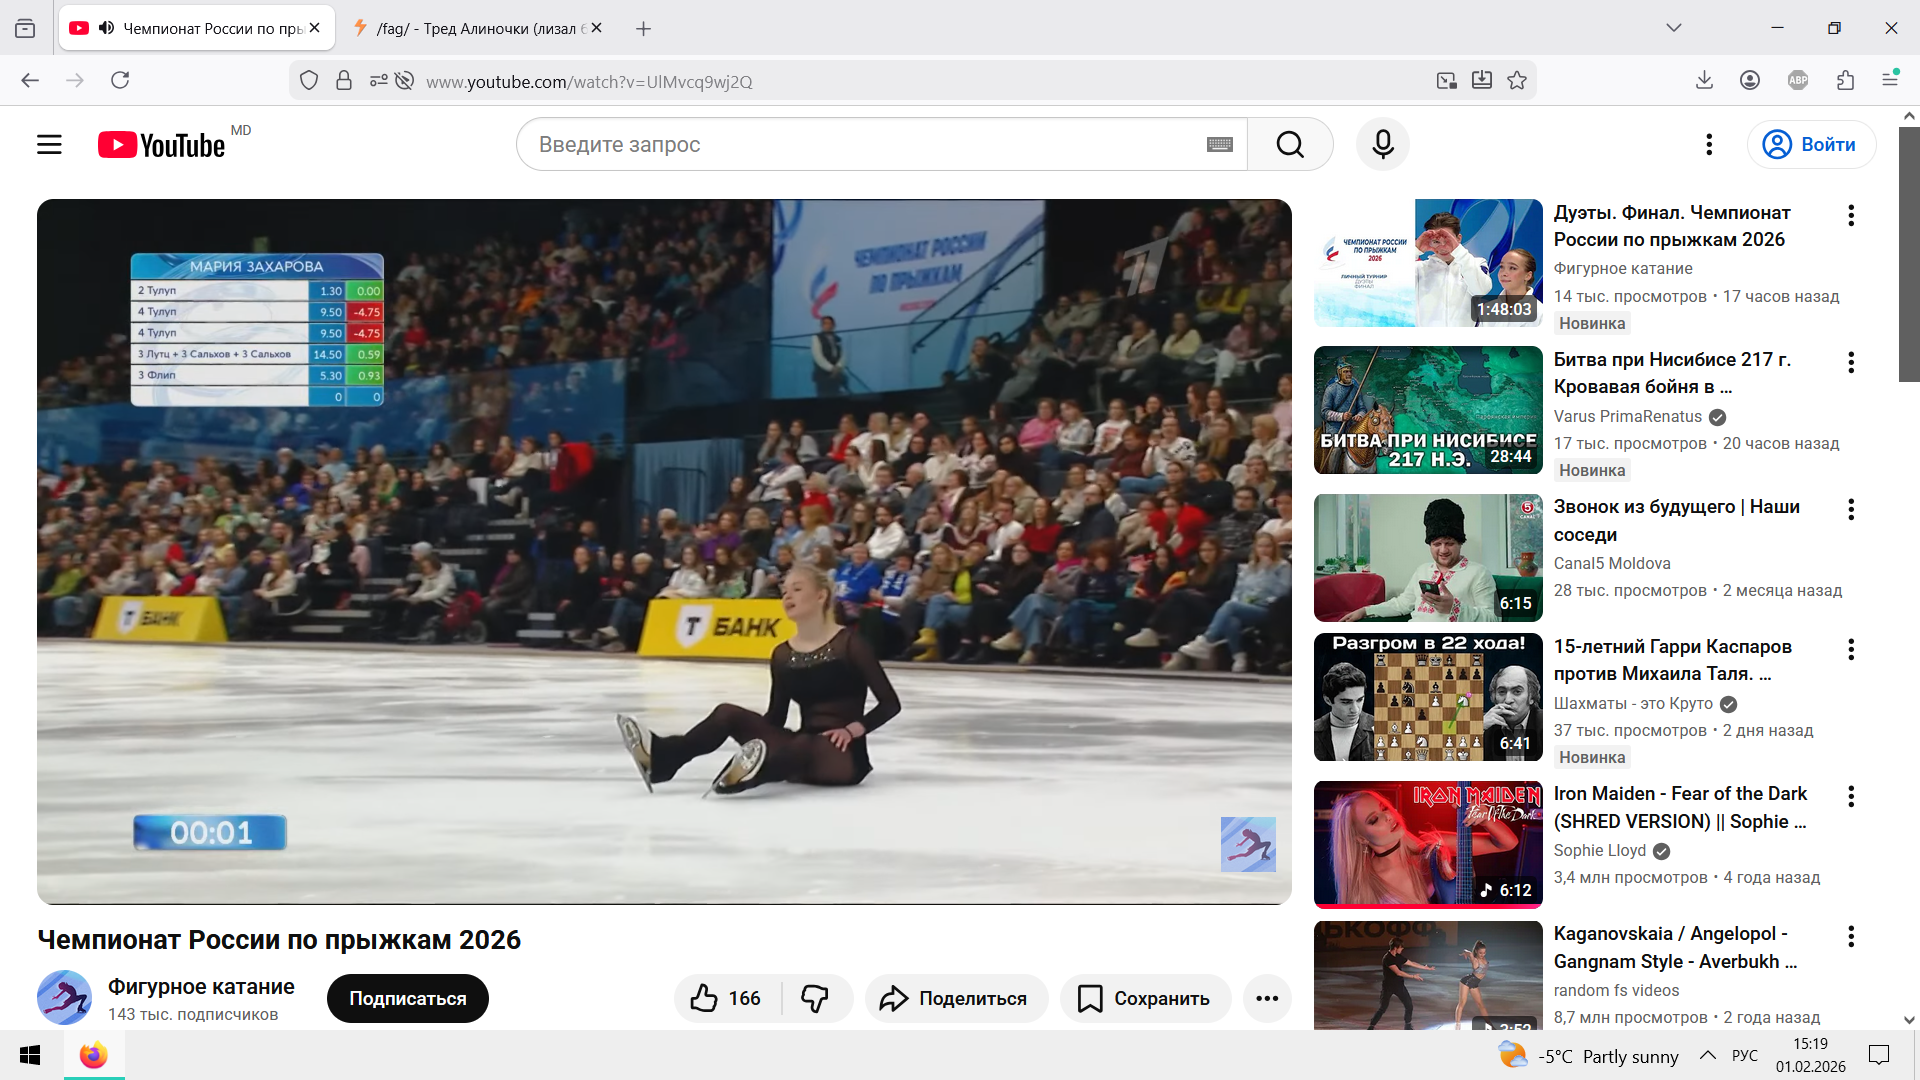
Task: Click the Подписаться subscribe button
Action: pyautogui.click(x=407, y=998)
